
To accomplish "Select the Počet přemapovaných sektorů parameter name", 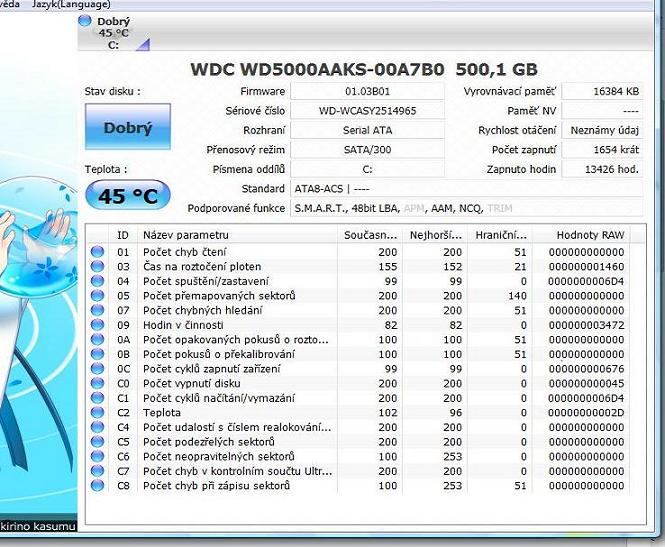I will click(219, 296).
